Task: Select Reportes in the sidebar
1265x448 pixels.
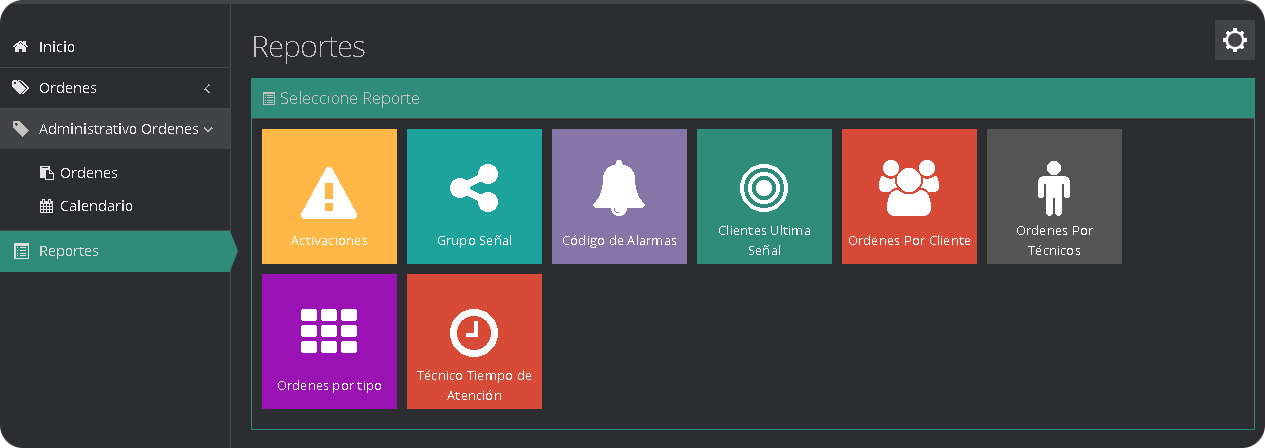Action: 69,251
